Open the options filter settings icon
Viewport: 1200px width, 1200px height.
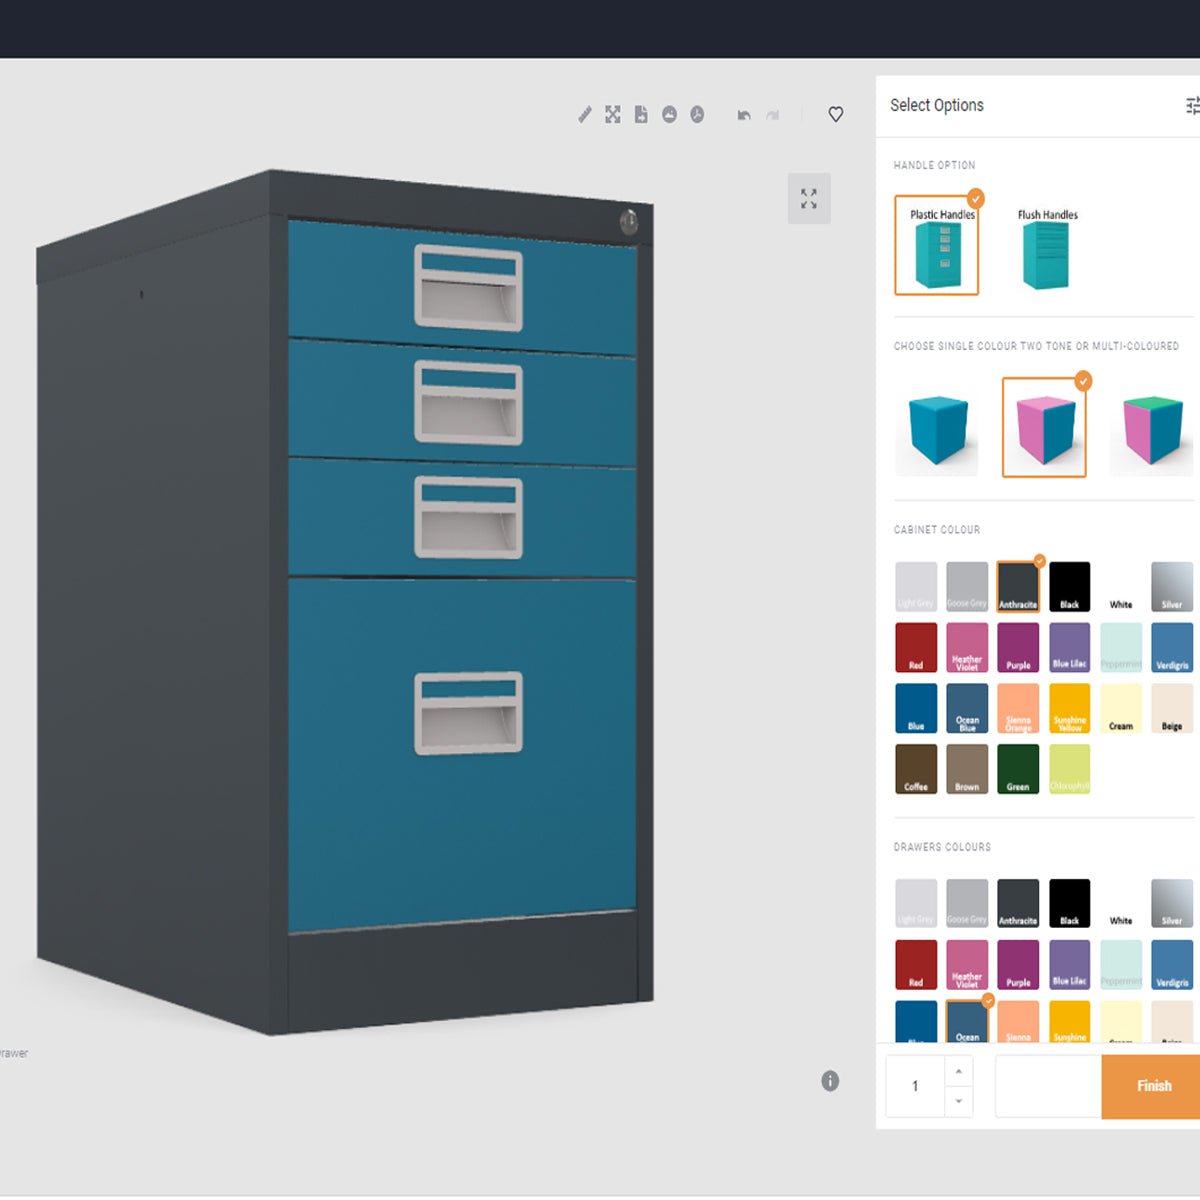point(1191,105)
